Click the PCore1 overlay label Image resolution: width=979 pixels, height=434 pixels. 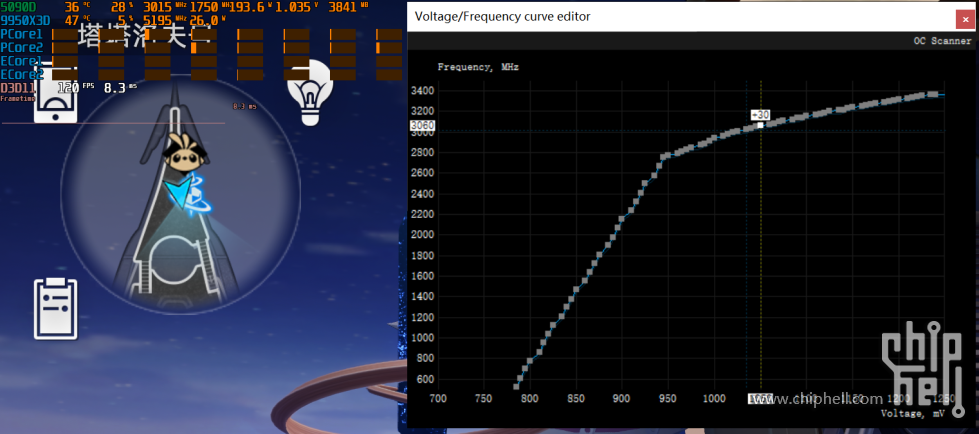(21, 34)
